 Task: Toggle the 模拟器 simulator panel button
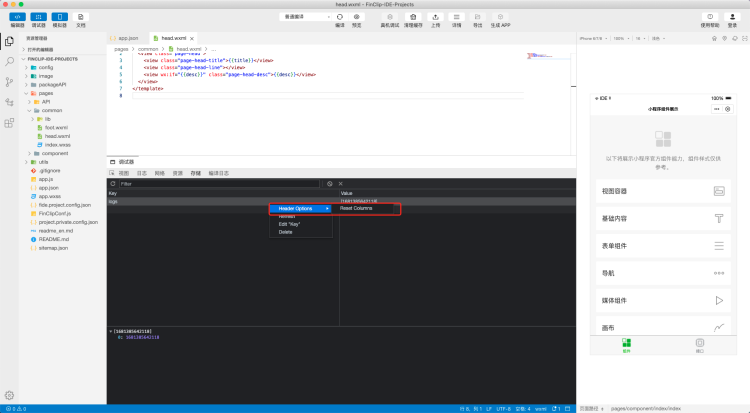60,17
